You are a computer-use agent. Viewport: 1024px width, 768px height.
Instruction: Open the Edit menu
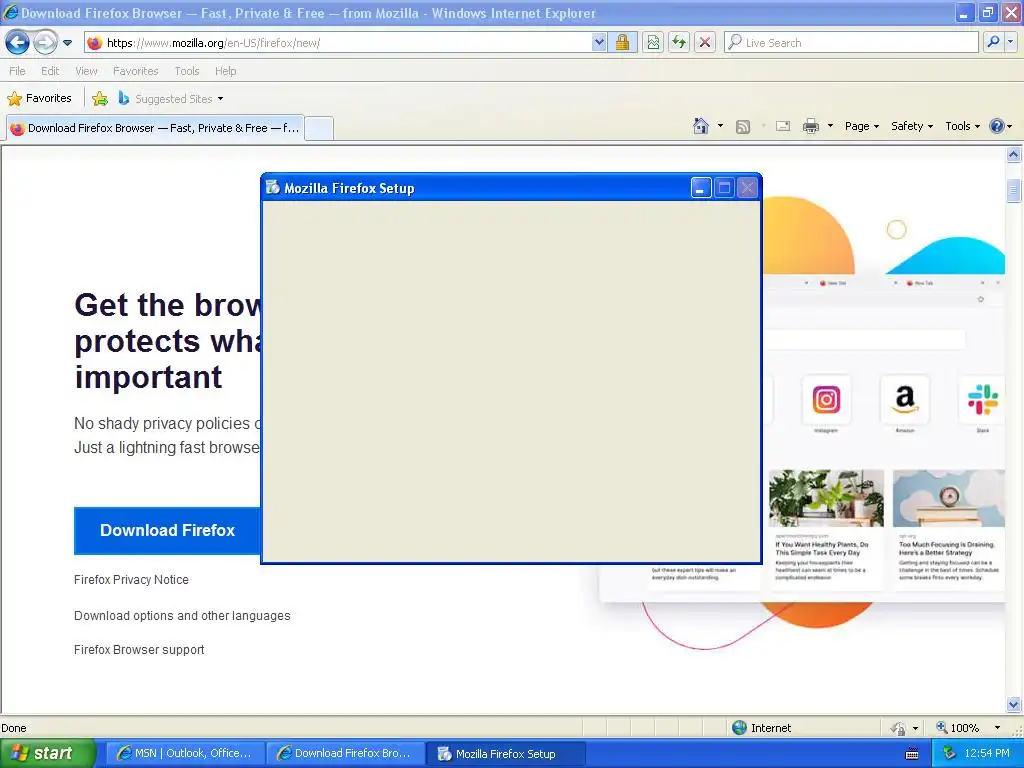click(50, 71)
